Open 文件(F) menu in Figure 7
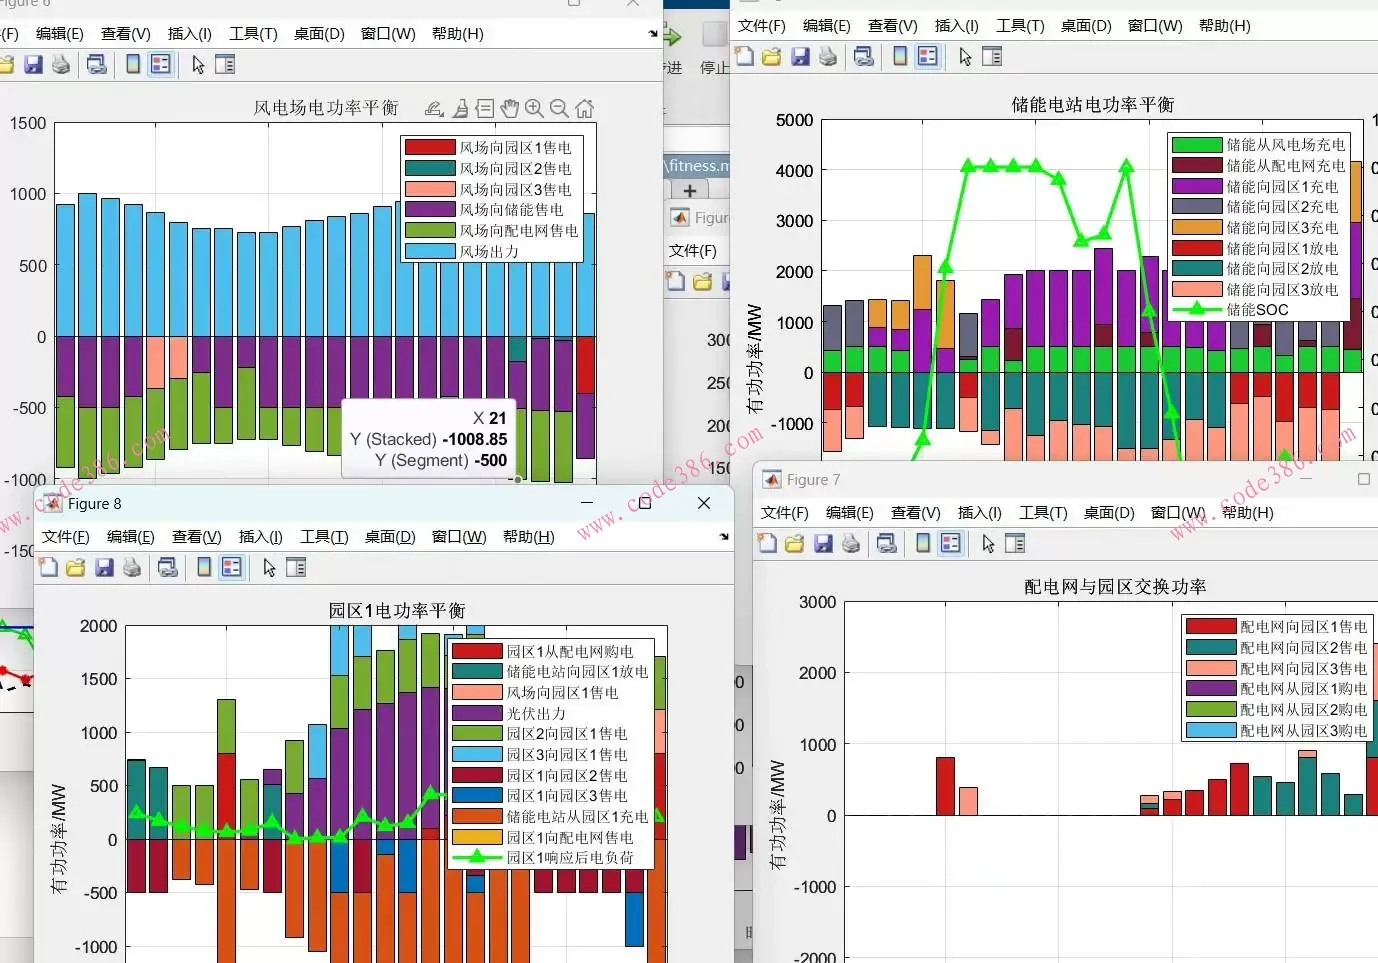1378x963 pixels. coord(784,513)
